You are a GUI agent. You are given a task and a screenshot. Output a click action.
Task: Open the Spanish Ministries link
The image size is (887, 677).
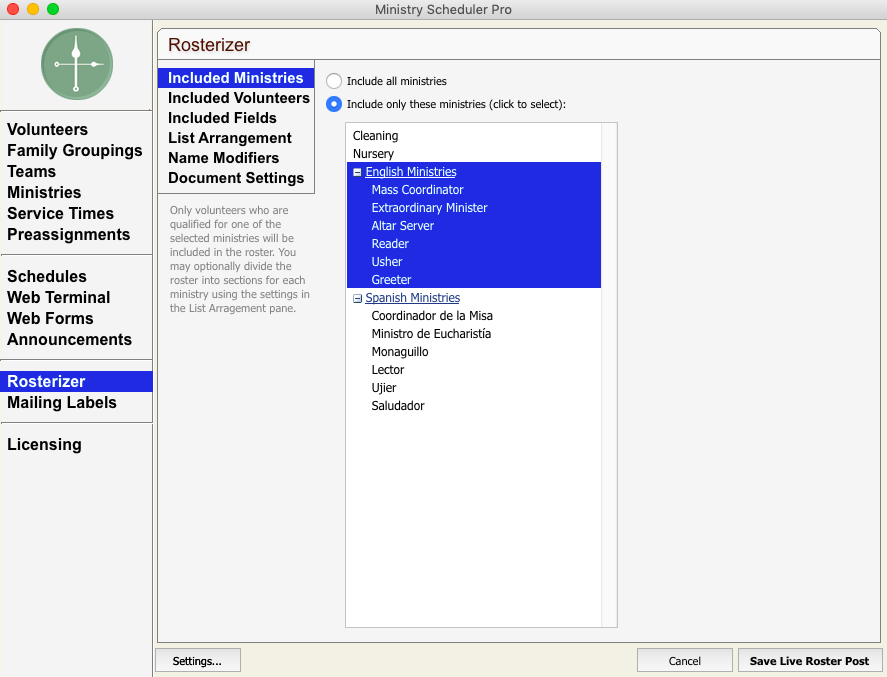point(412,297)
